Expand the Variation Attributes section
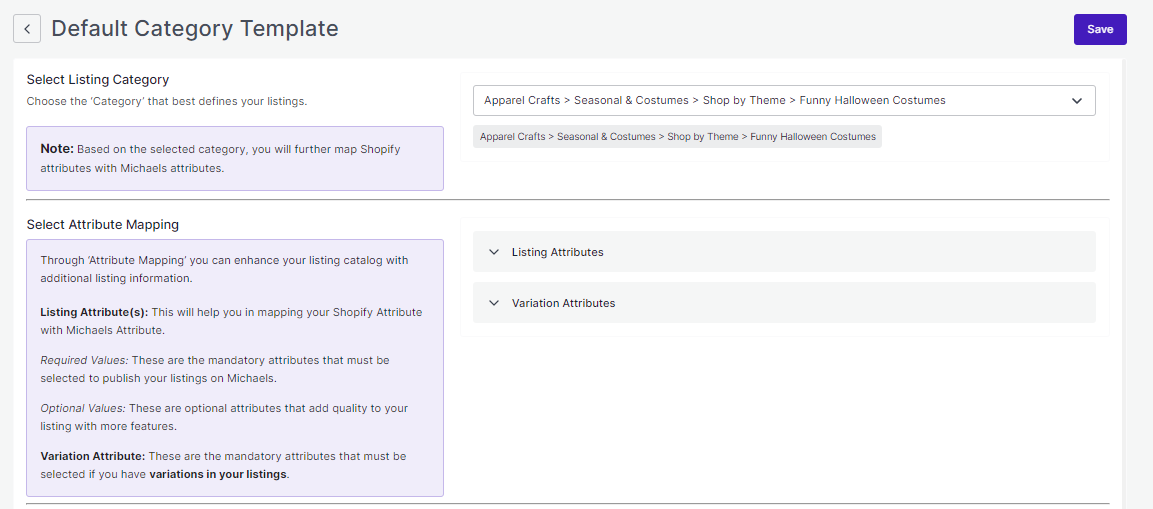 [563, 303]
